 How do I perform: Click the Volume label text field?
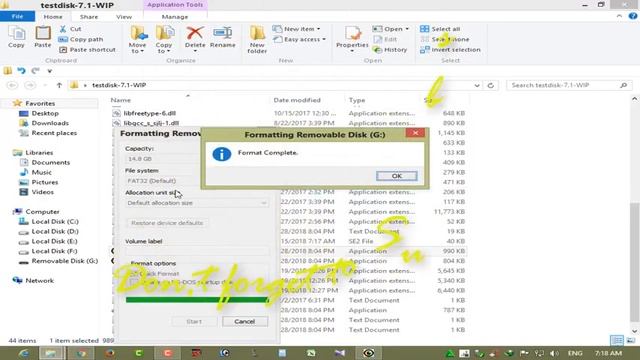point(197,251)
